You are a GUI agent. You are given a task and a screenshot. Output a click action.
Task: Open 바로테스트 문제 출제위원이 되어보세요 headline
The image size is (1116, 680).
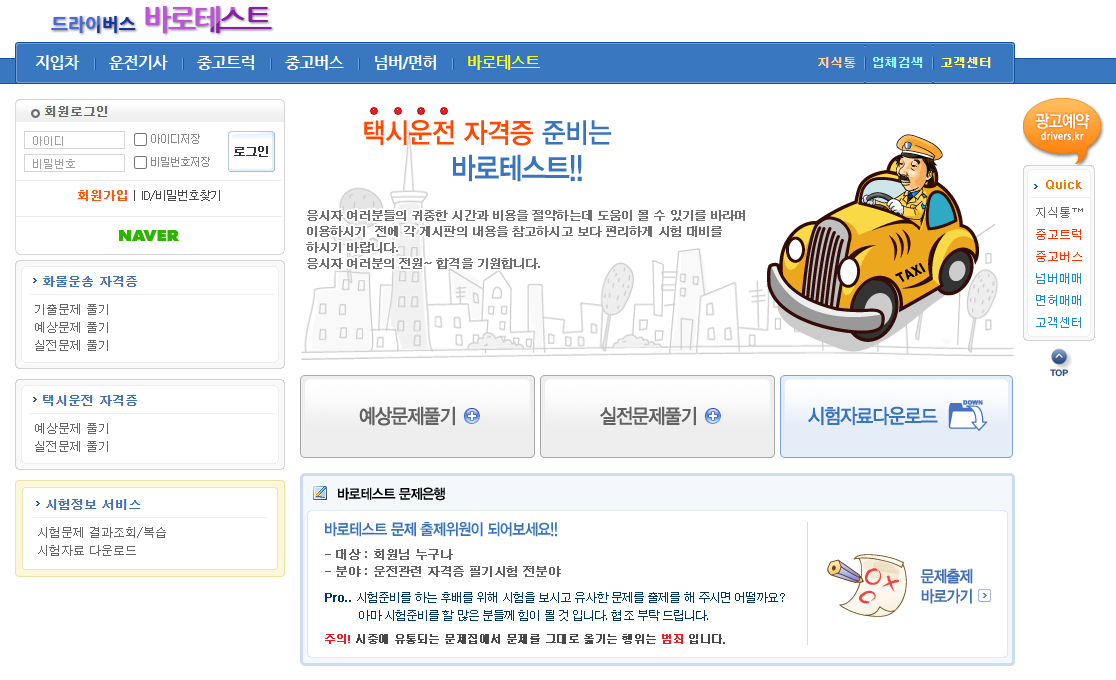point(441,529)
